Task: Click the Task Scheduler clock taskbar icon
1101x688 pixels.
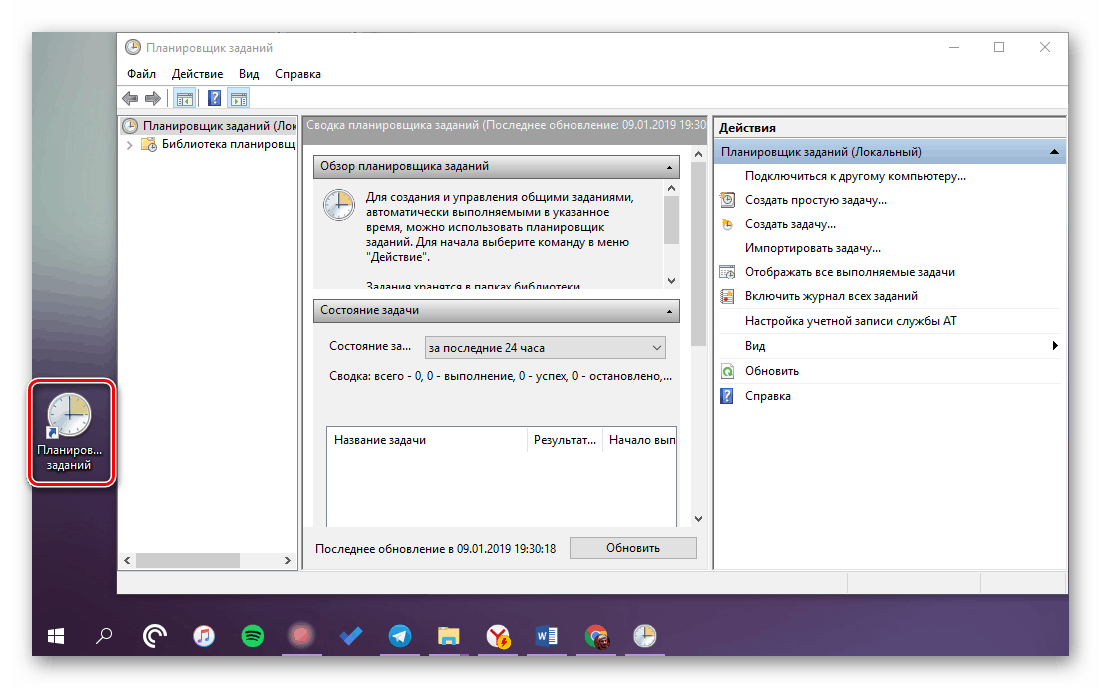Action: coord(645,637)
